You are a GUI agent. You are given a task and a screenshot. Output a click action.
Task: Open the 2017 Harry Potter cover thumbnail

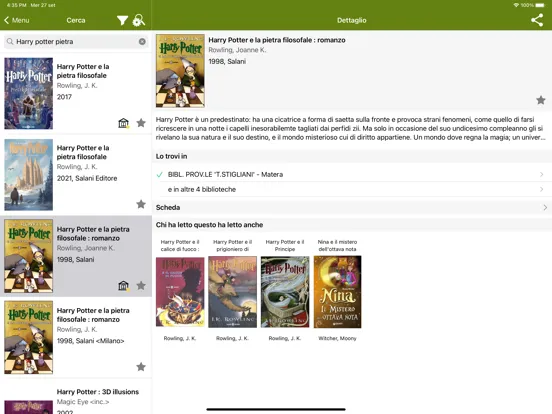click(x=29, y=93)
